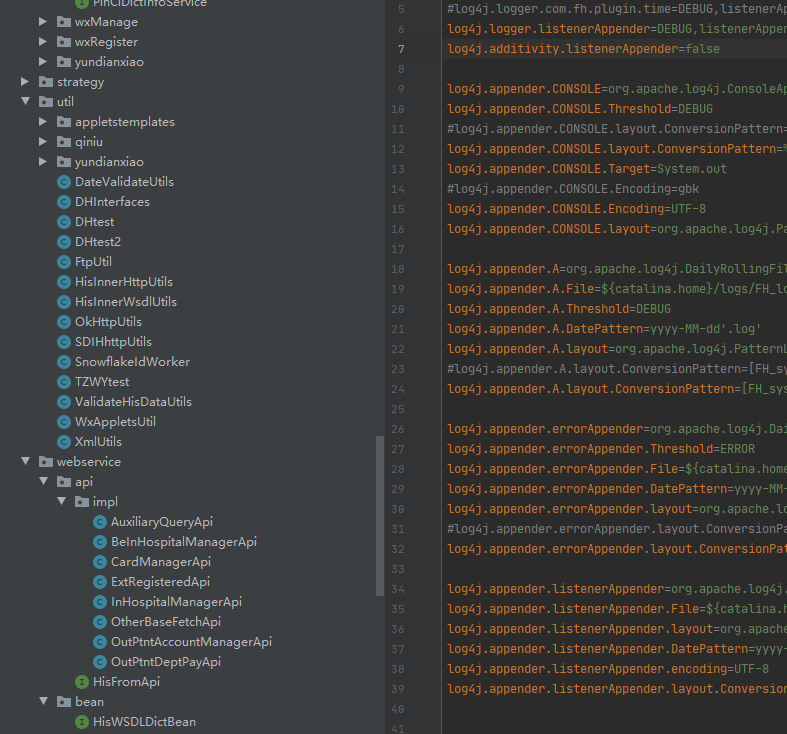This screenshot has height=734, width=787.
Task: Click the HisInnerHttpUtils class icon
Action: click(x=64, y=282)
